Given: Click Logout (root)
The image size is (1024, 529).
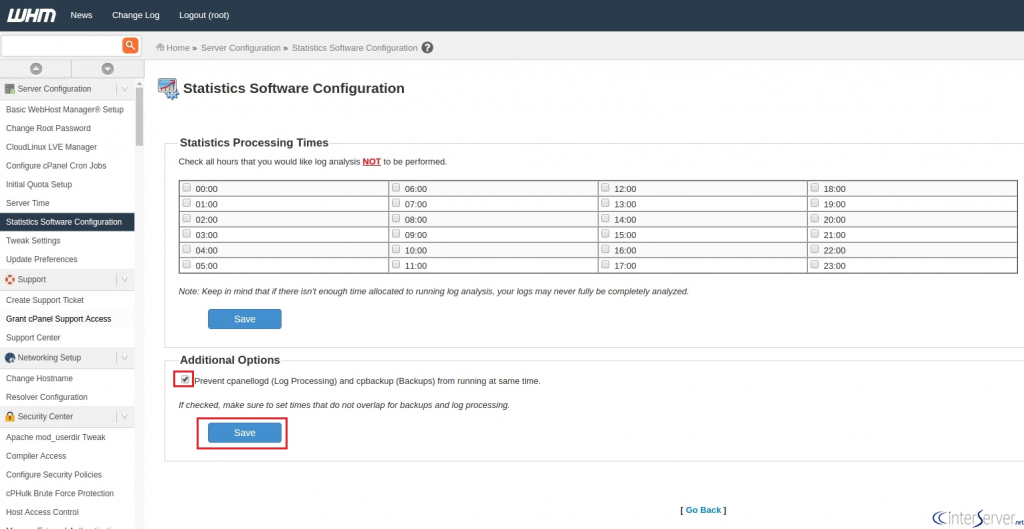Looking at the screenshot, I should tap(204, 15).
